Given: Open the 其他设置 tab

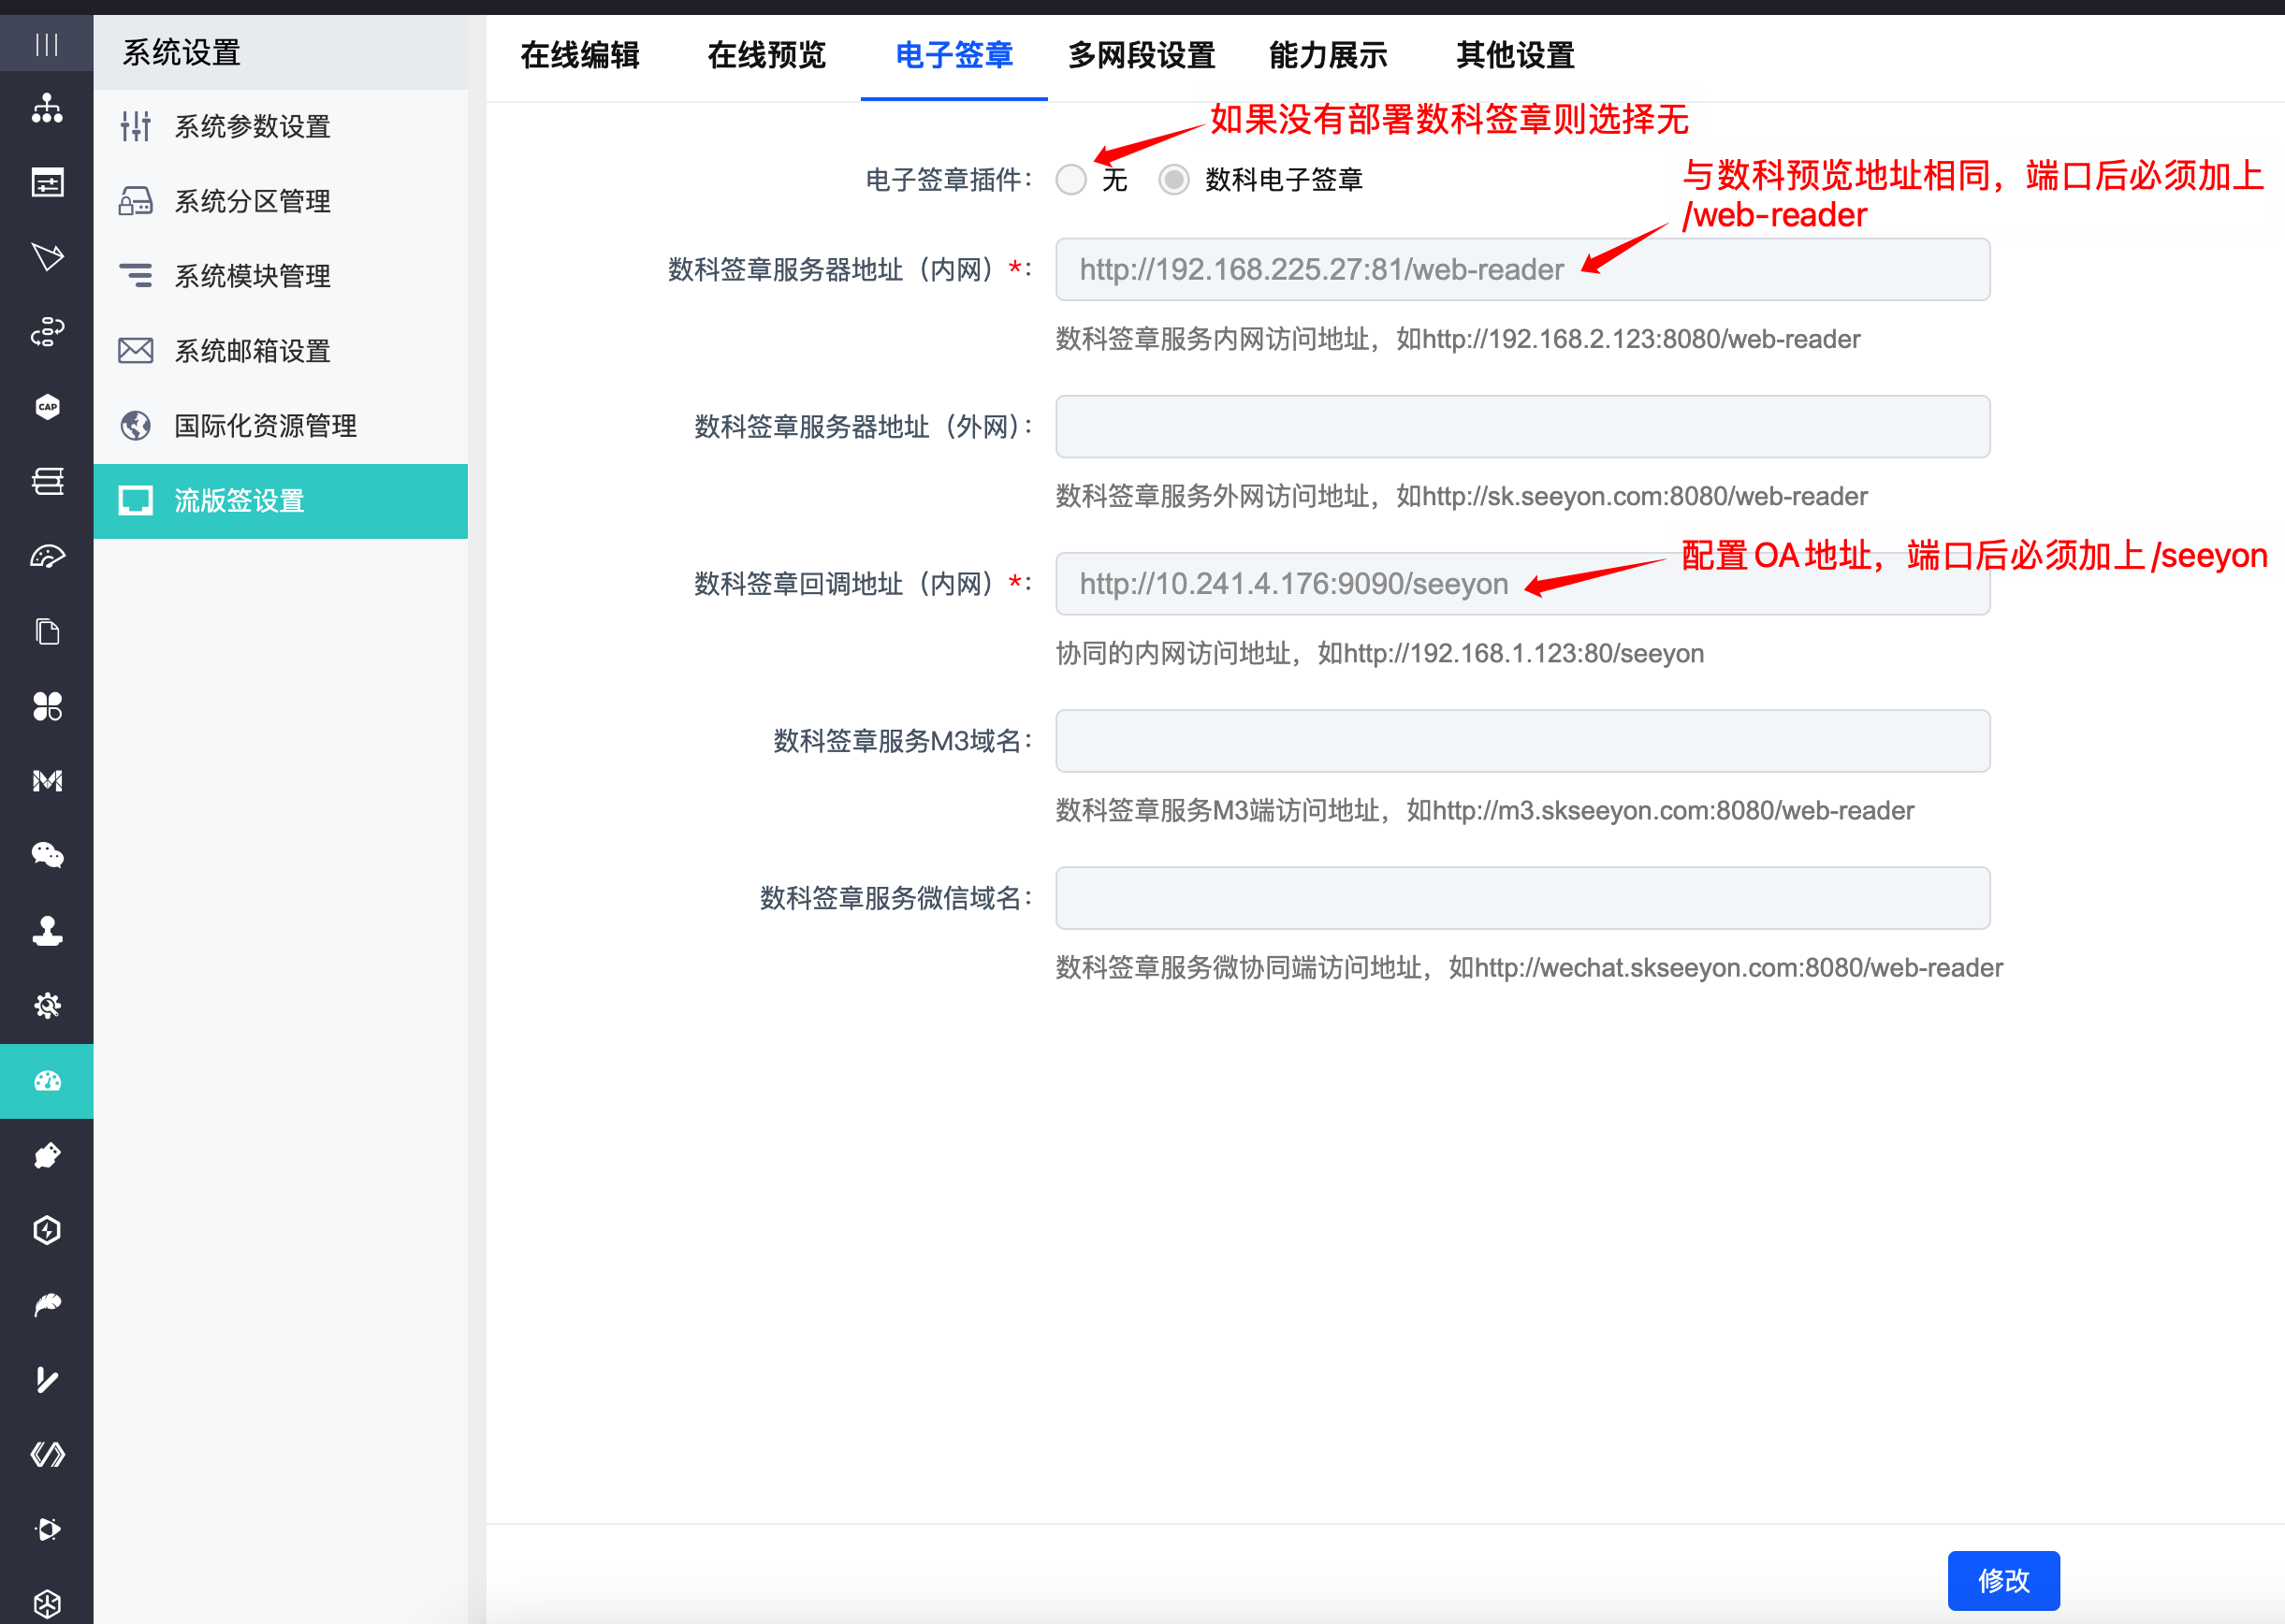Looking at the screenshot, I should pos(1515,56).
